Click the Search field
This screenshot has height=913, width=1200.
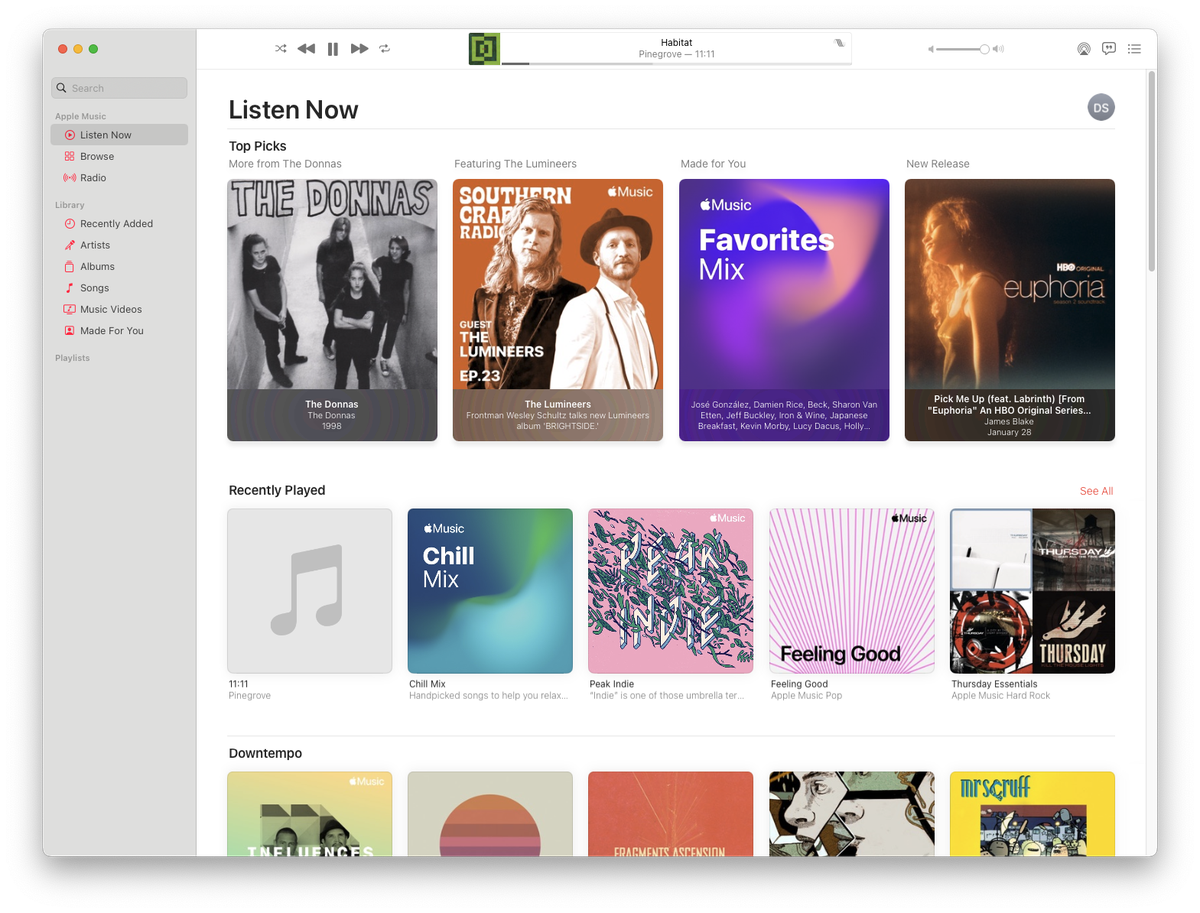119,88
